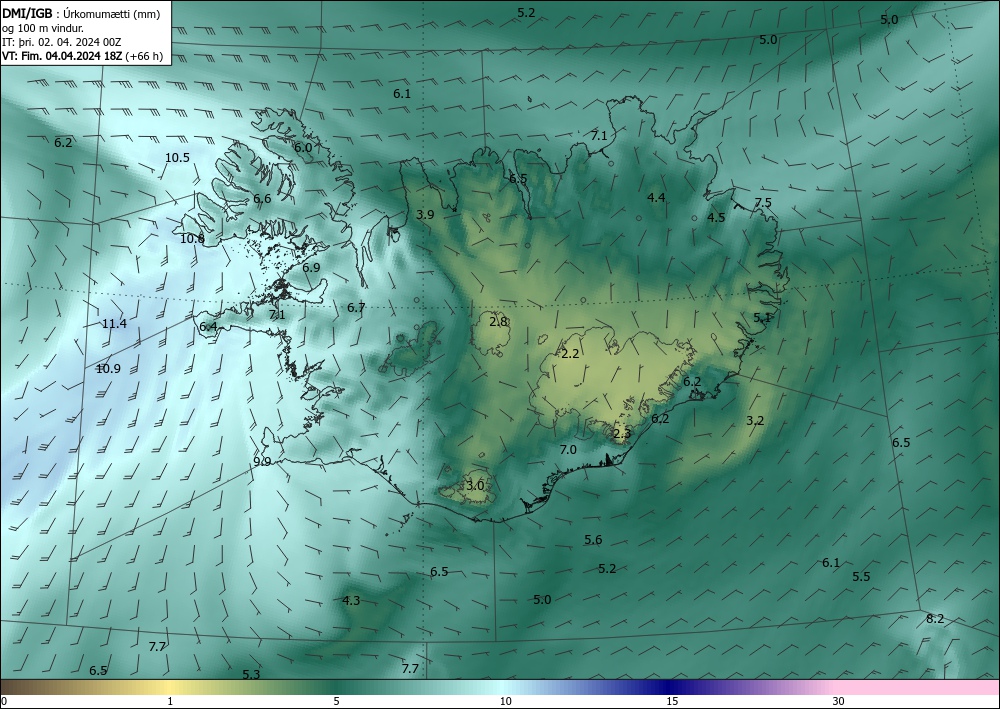Click the 6.6 map value
This screenshot has width=1000, height=709.
pos(262,199)
